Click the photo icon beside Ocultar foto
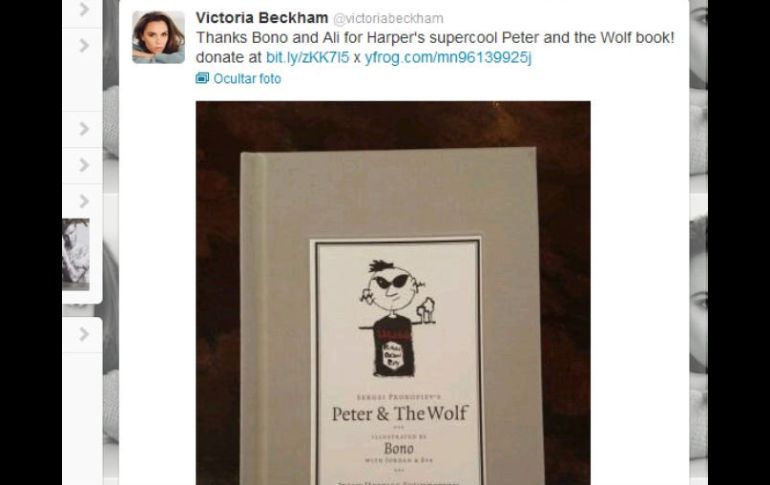This screenshot has width=770, height=485. tap(202, 78)
